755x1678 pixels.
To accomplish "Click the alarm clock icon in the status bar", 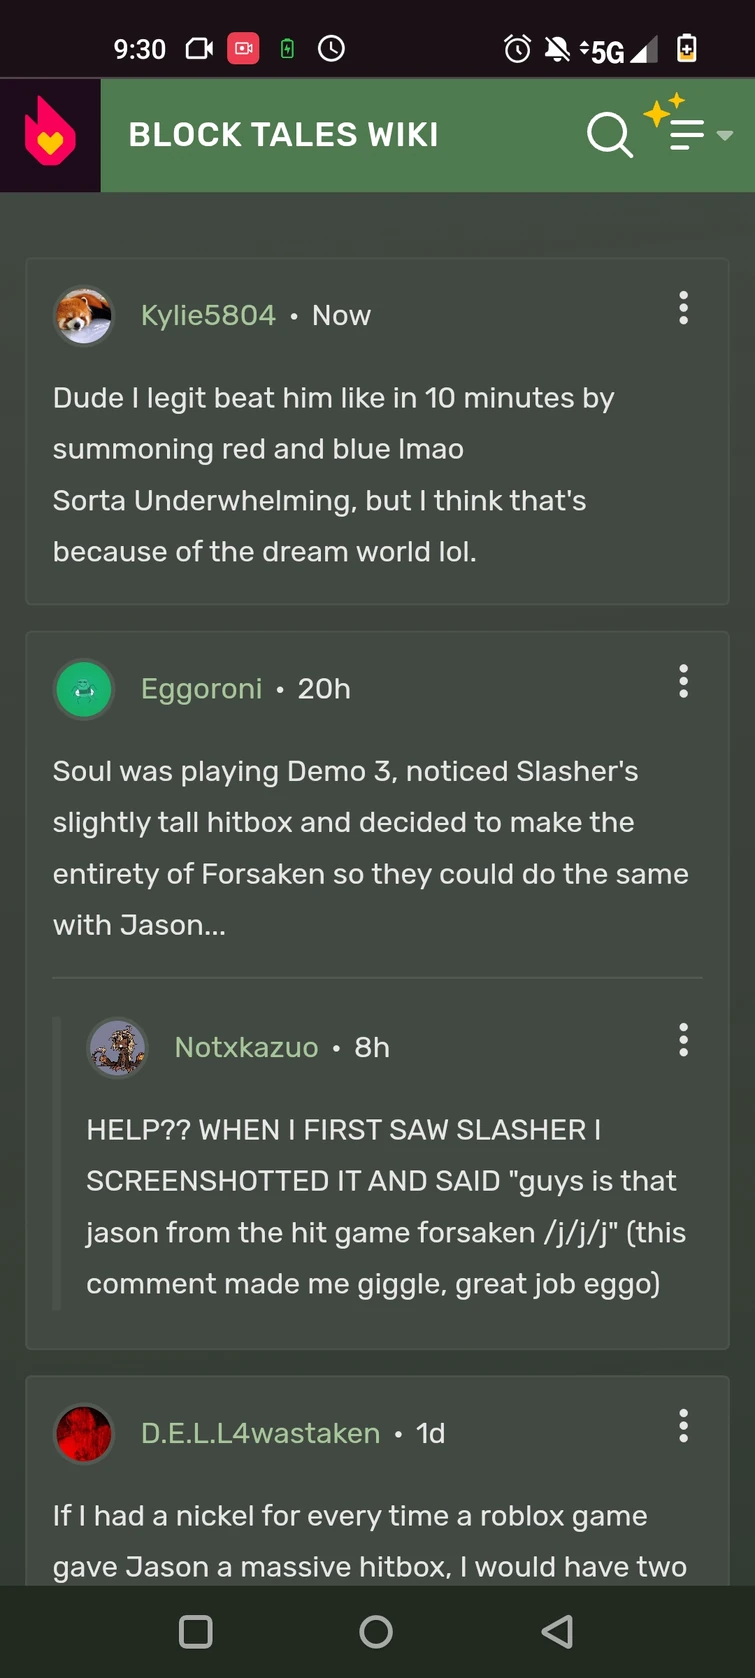I will coord(516,48).
